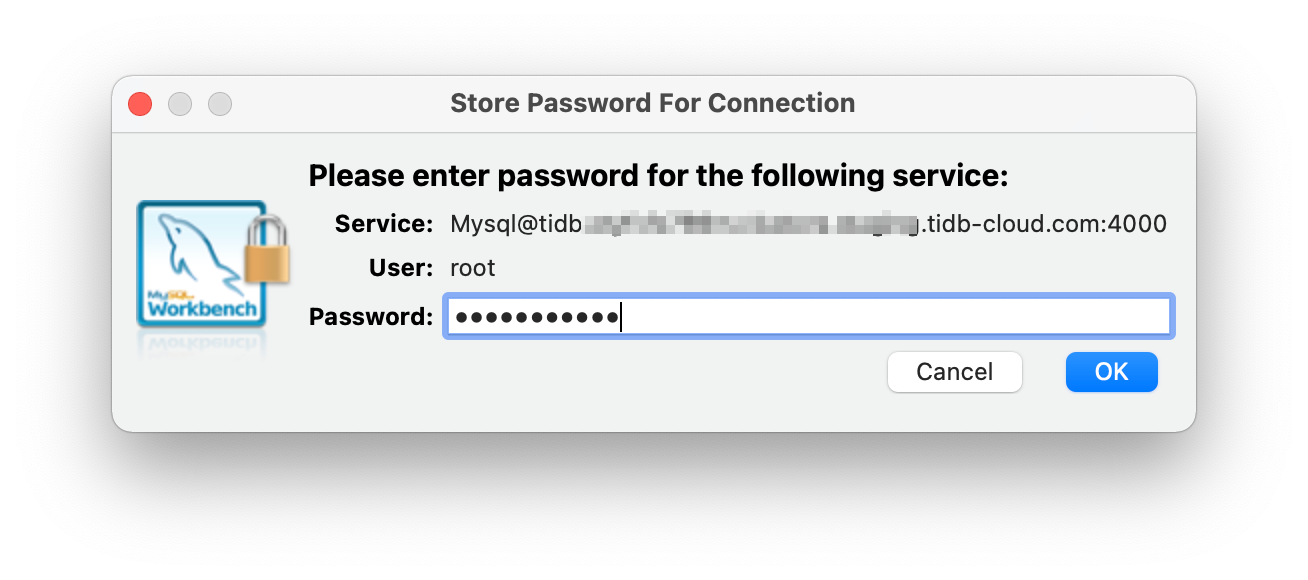Click the Password label text
The width and height of the screenshot is (1308, 580).
(x=372, y=316)
